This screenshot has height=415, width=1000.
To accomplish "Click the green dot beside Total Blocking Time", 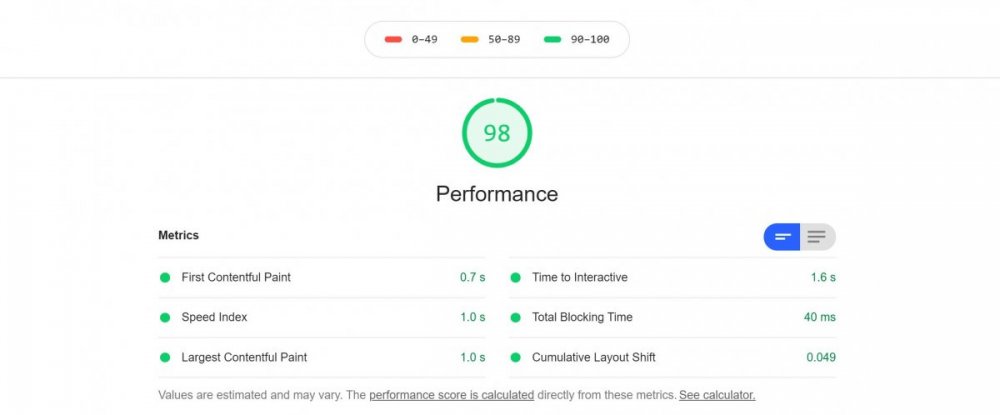I will pos(516,317).
